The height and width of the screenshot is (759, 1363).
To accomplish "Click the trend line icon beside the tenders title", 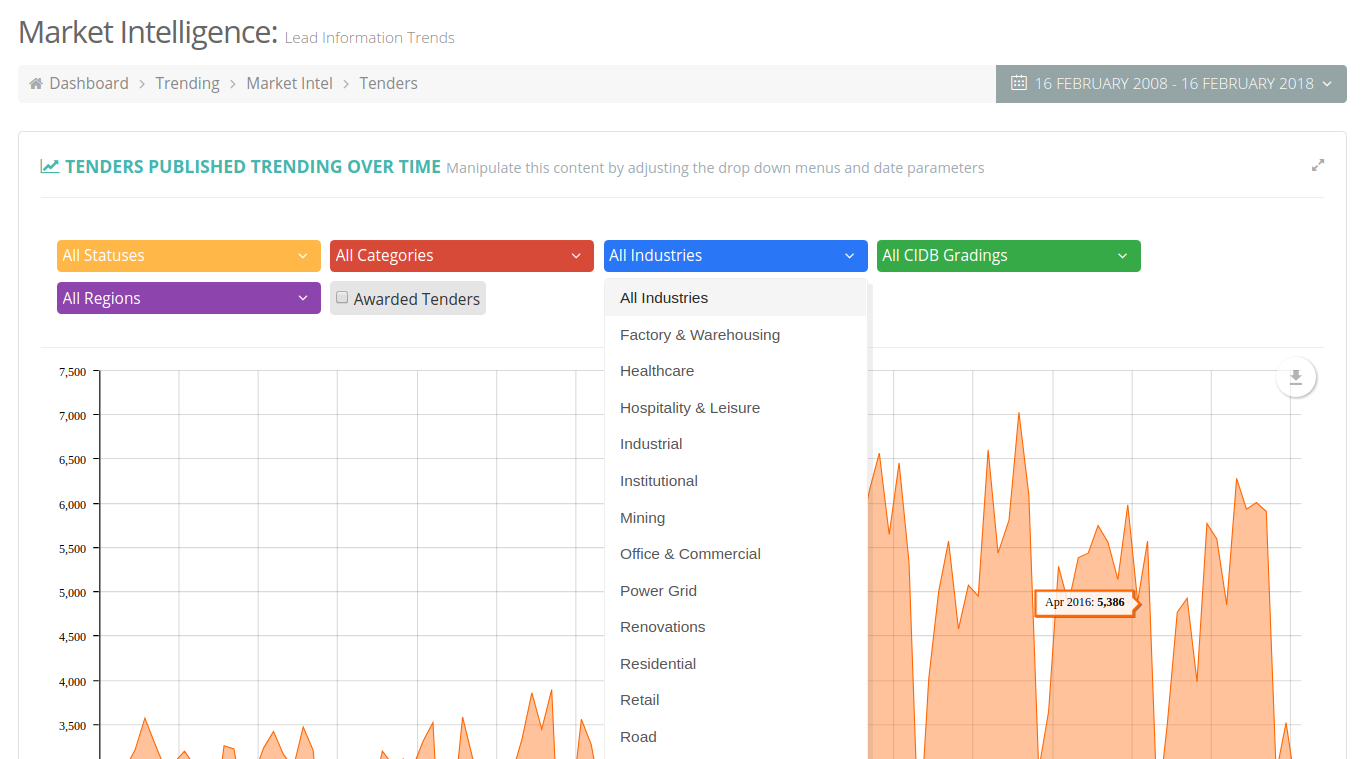I will point(50,167).
